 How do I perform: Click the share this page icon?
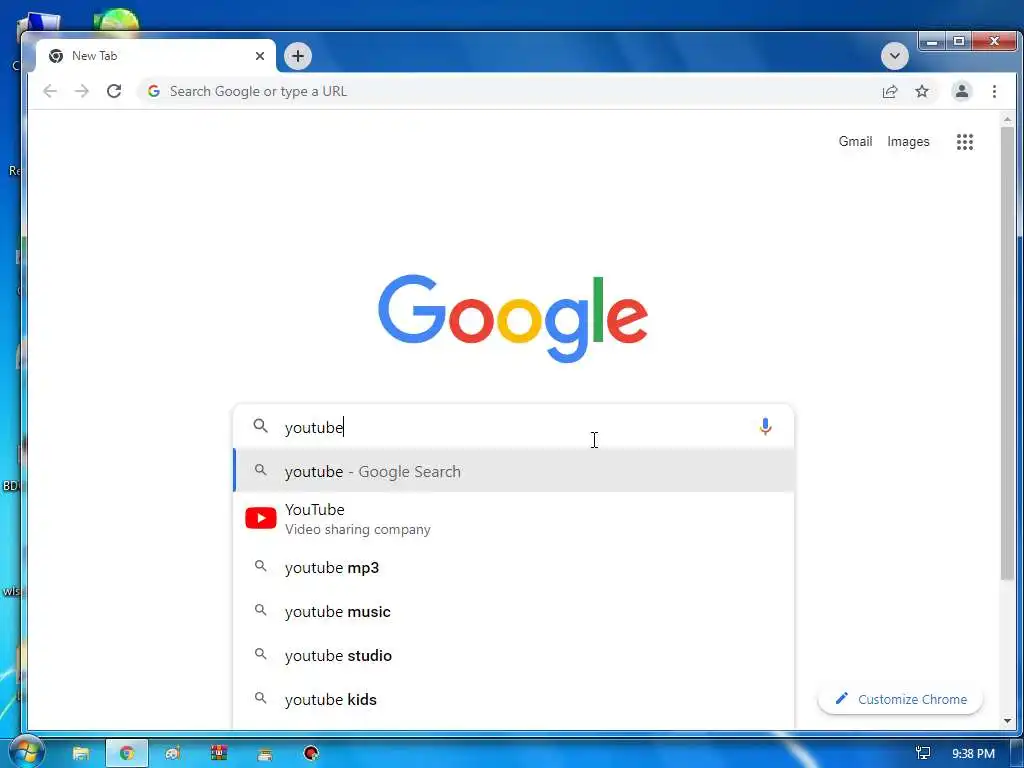(x=889, y=91)
